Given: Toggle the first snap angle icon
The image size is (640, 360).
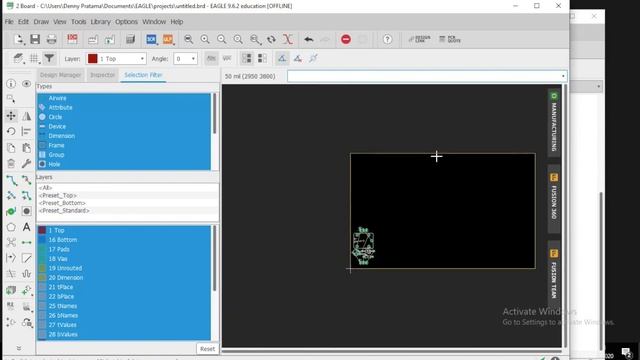Looking at the screenshot, I should pos(282,58).
